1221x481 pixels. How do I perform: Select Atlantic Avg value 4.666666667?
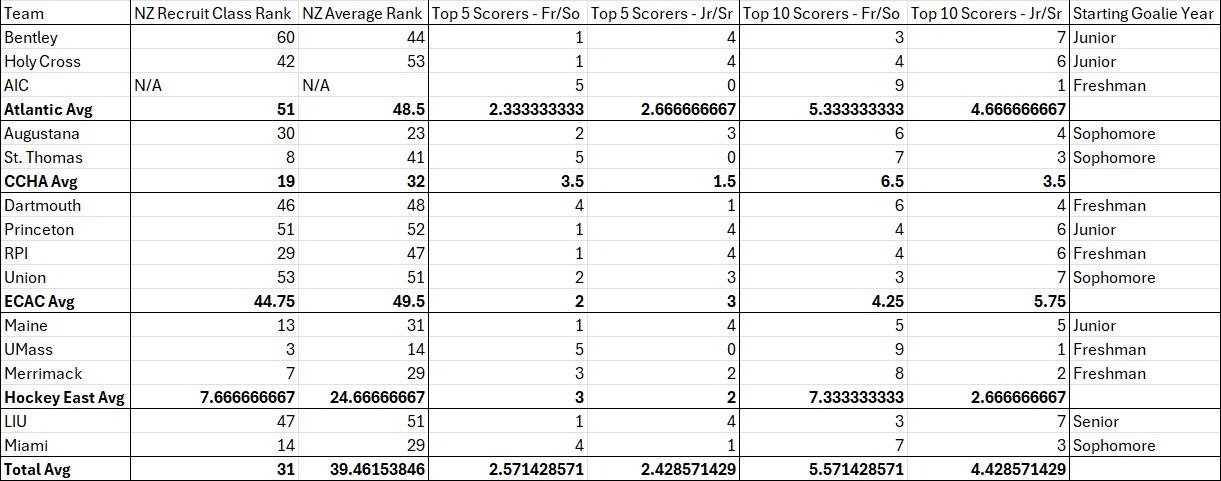(989, 110)
